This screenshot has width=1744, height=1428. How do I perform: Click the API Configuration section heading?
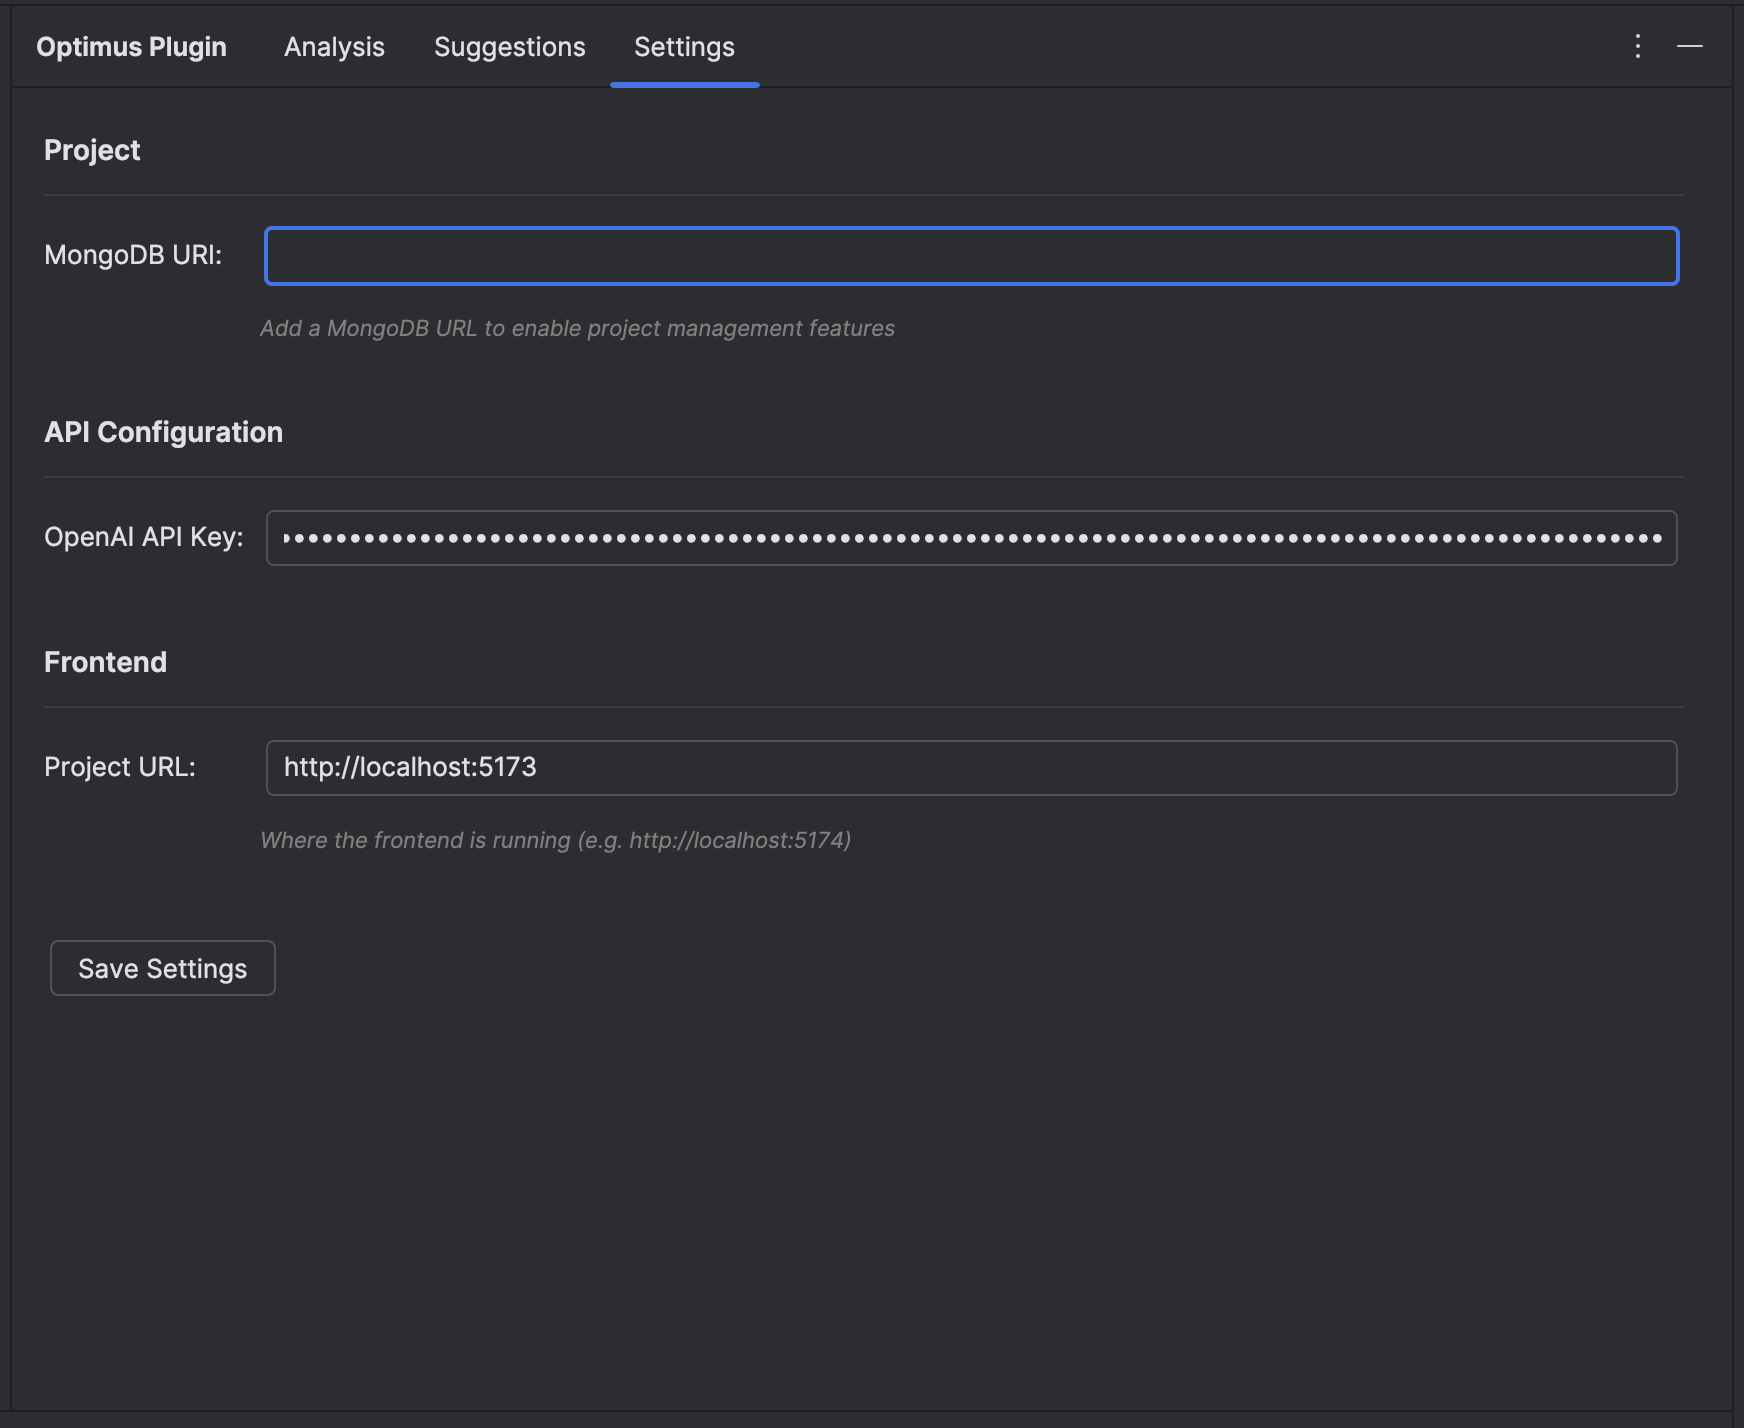click(x=163, y=432)
